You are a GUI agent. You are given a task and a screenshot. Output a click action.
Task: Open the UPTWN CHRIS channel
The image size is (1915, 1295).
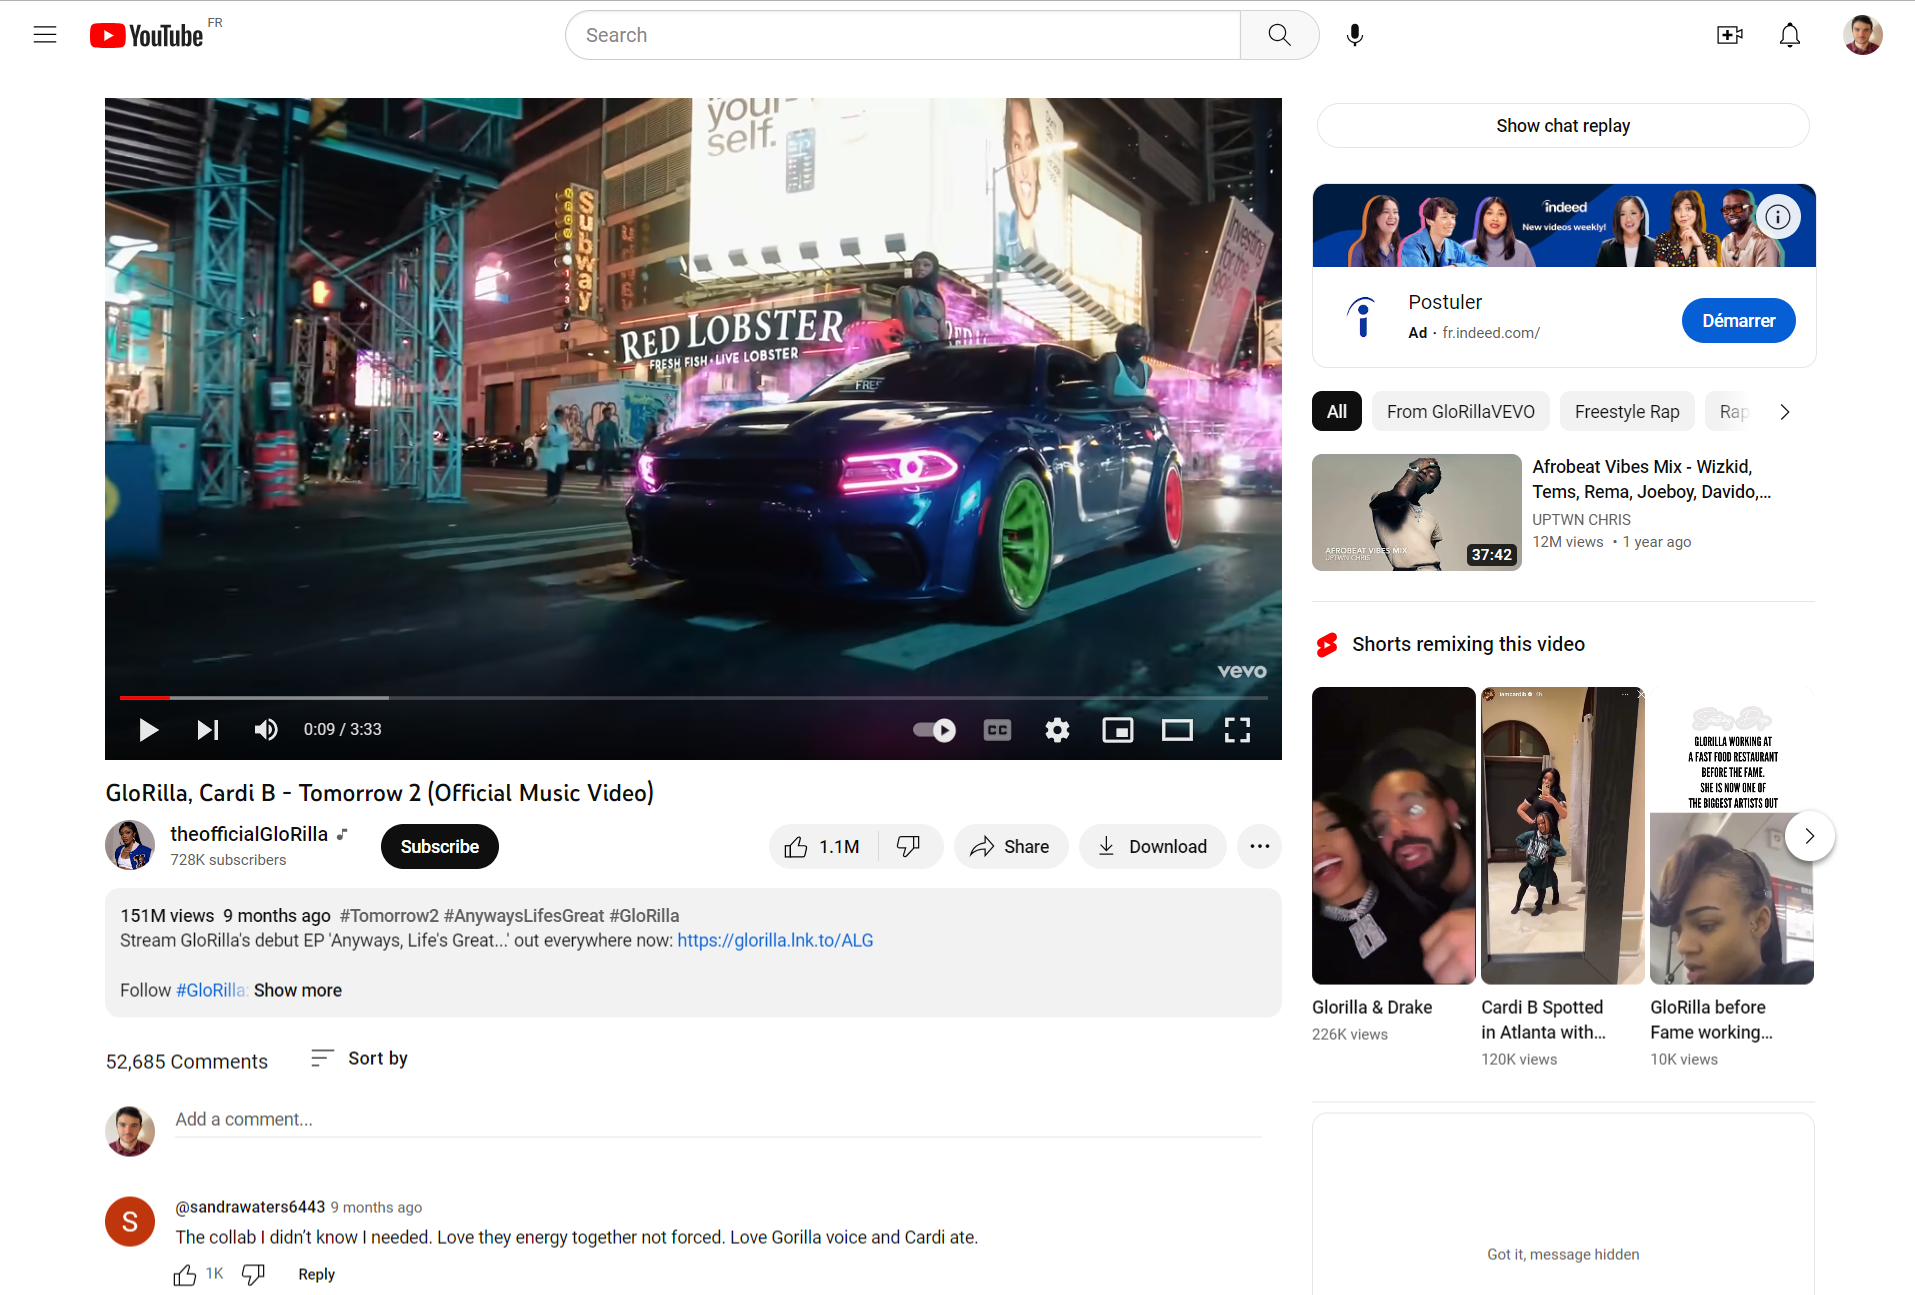(1581, 520)
